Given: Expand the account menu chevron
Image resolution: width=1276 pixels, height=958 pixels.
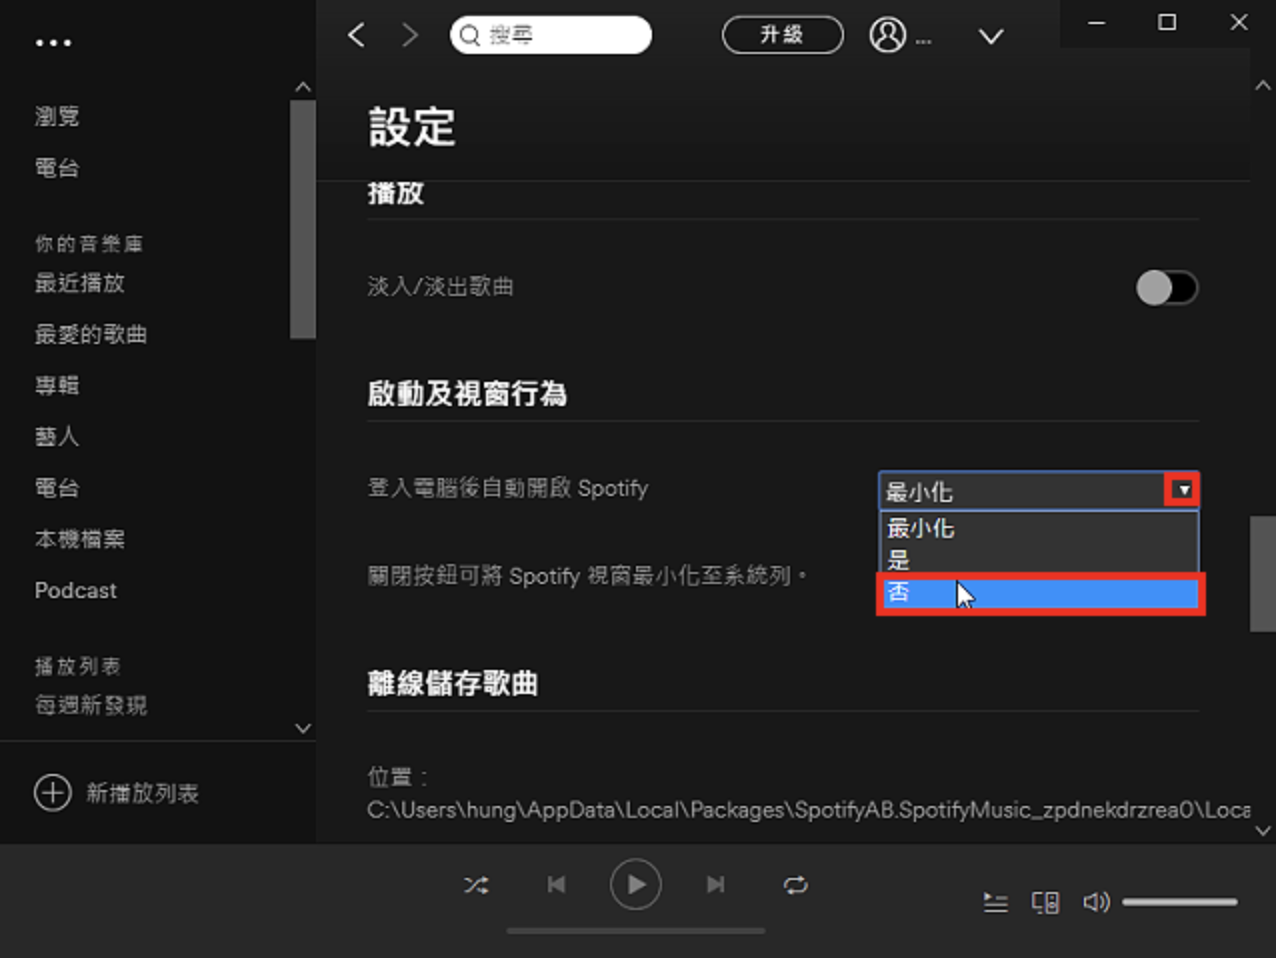Looking at the screenshot, I should point(990,37).
